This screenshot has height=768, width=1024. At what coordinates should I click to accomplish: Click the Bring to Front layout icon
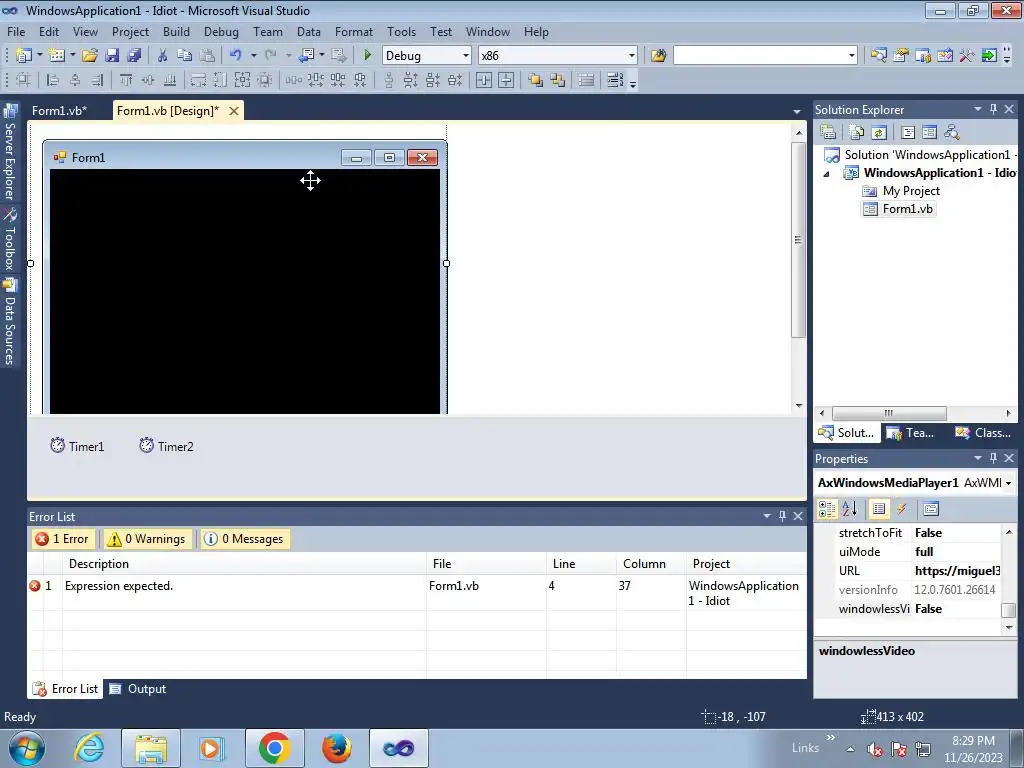tap(536, 80)
